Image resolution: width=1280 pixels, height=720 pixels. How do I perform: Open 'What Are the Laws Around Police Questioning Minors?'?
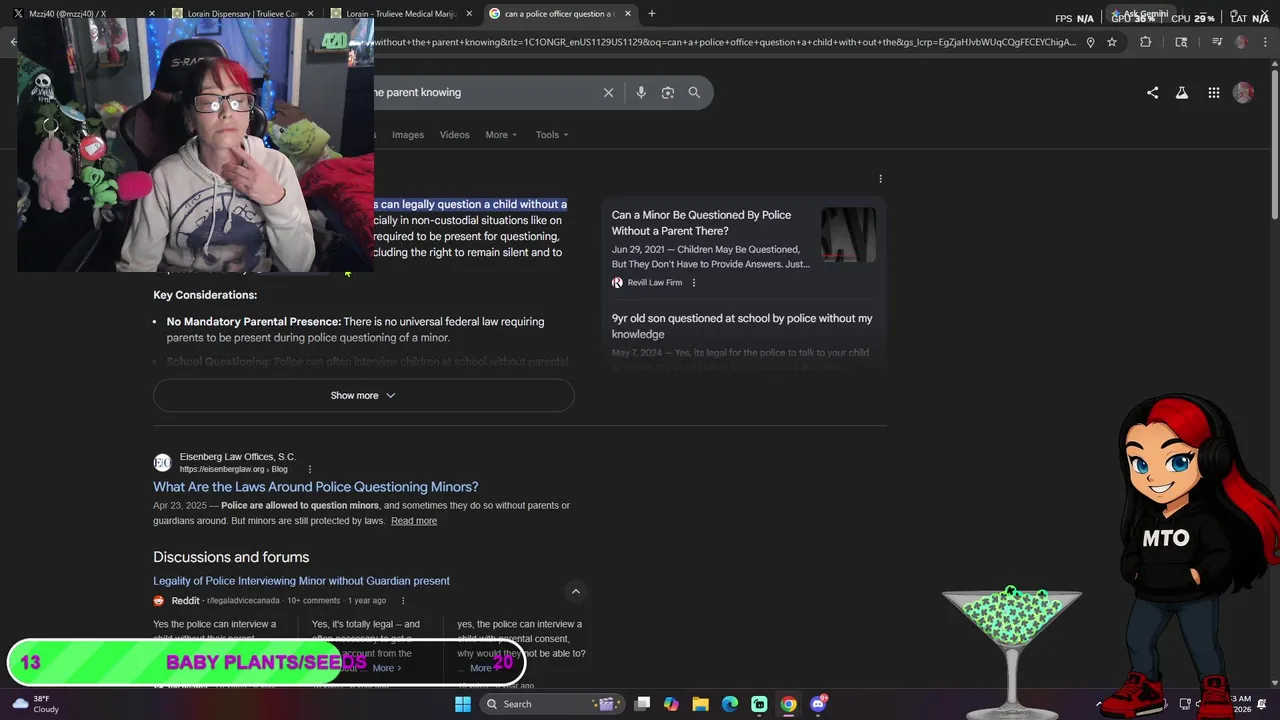coord(316,487)
